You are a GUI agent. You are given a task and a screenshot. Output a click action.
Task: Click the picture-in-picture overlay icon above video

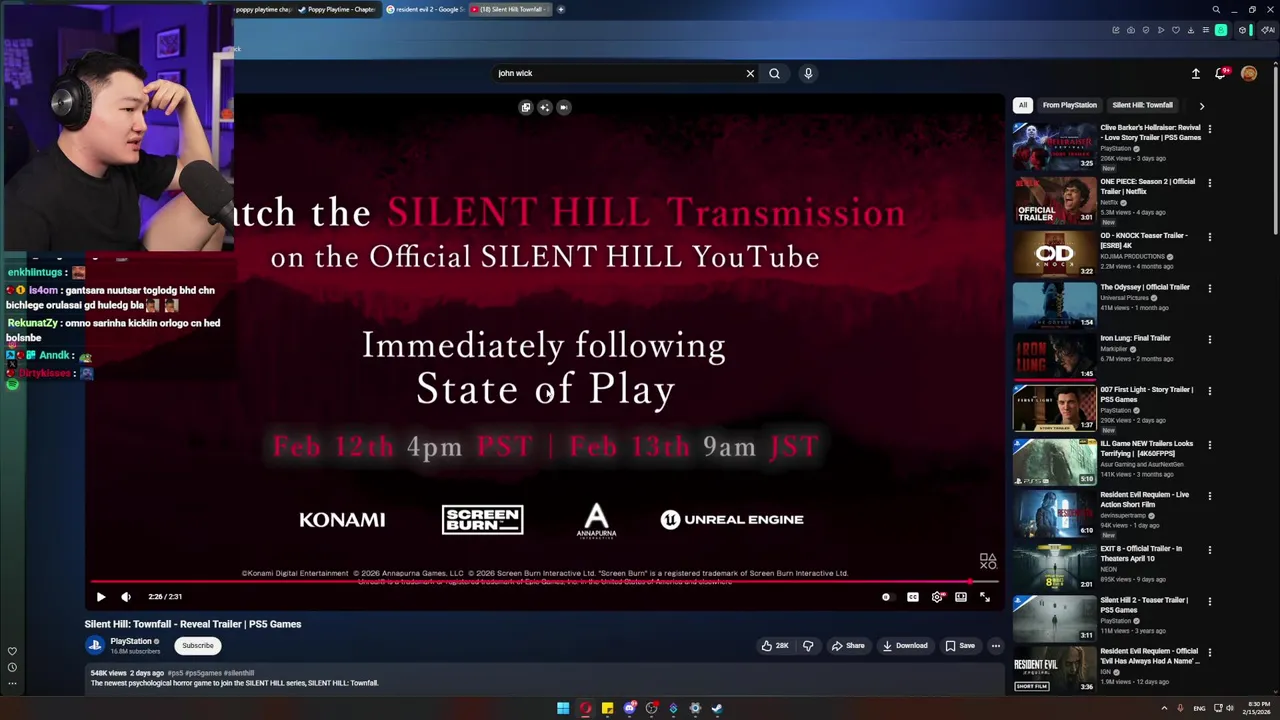526,107
